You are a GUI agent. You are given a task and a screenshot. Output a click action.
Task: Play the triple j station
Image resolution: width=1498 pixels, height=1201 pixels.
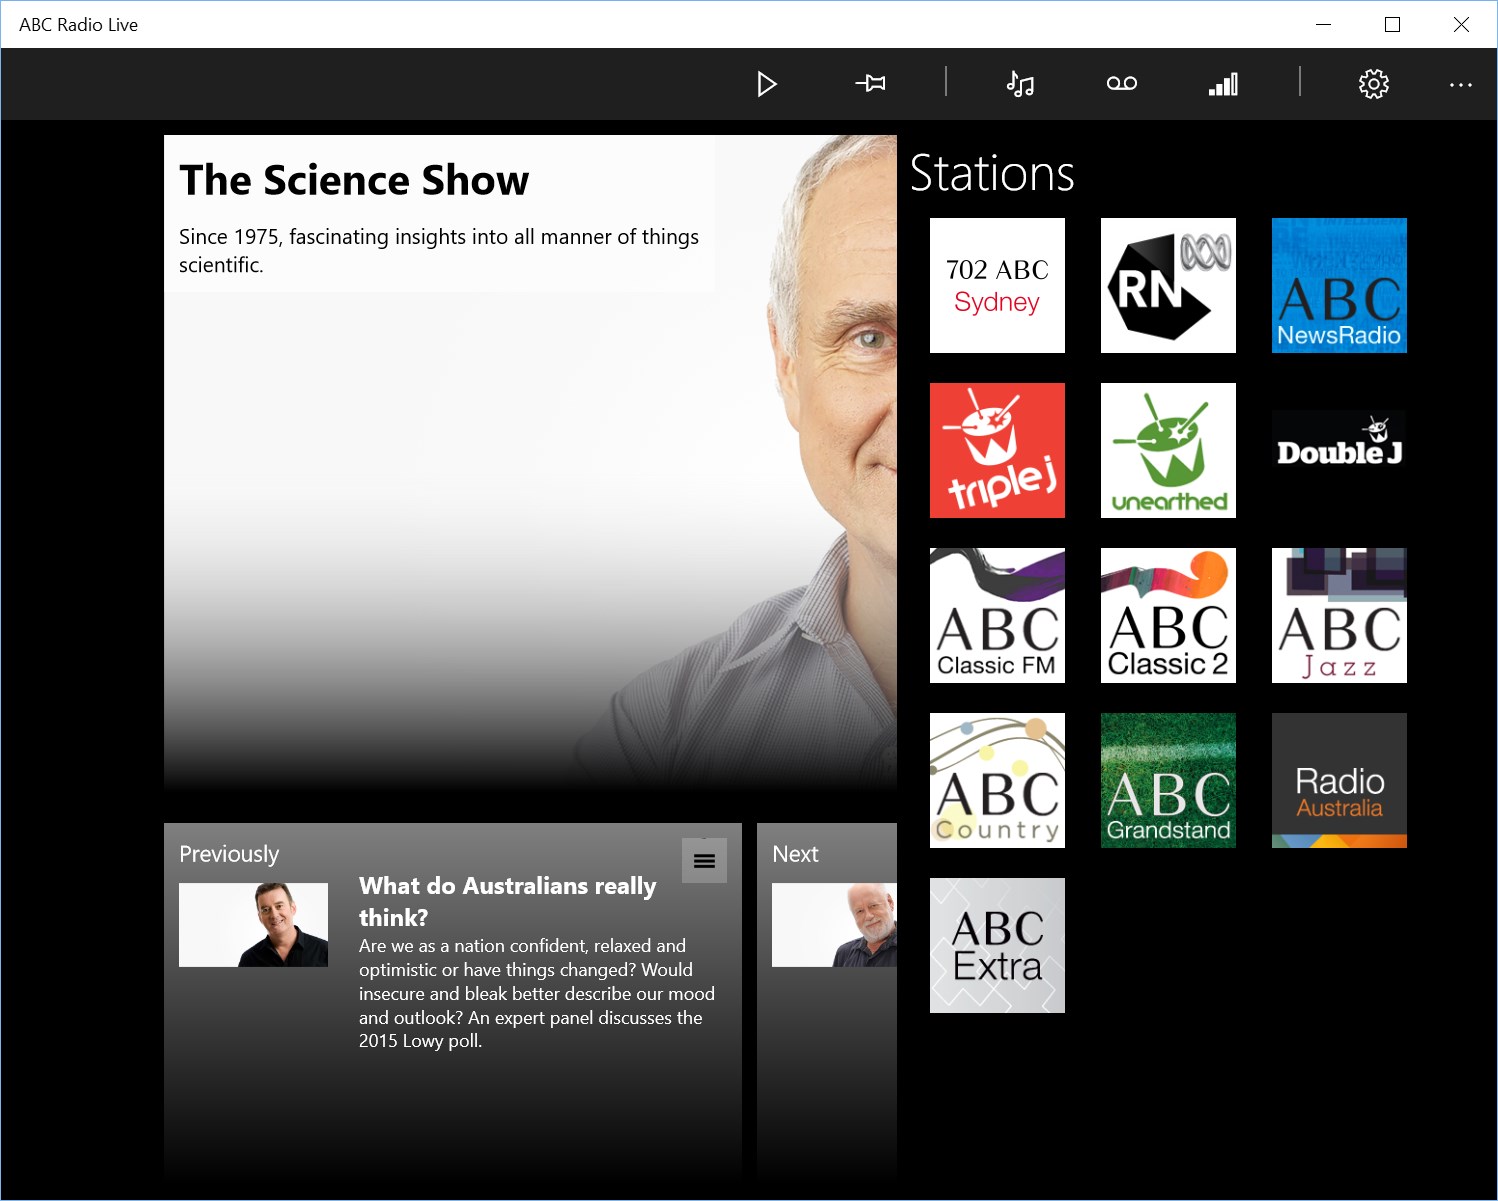coord(997,450)
